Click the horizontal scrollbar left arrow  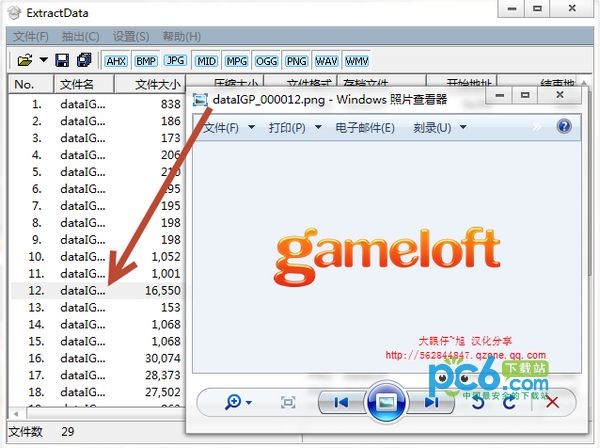16,414
